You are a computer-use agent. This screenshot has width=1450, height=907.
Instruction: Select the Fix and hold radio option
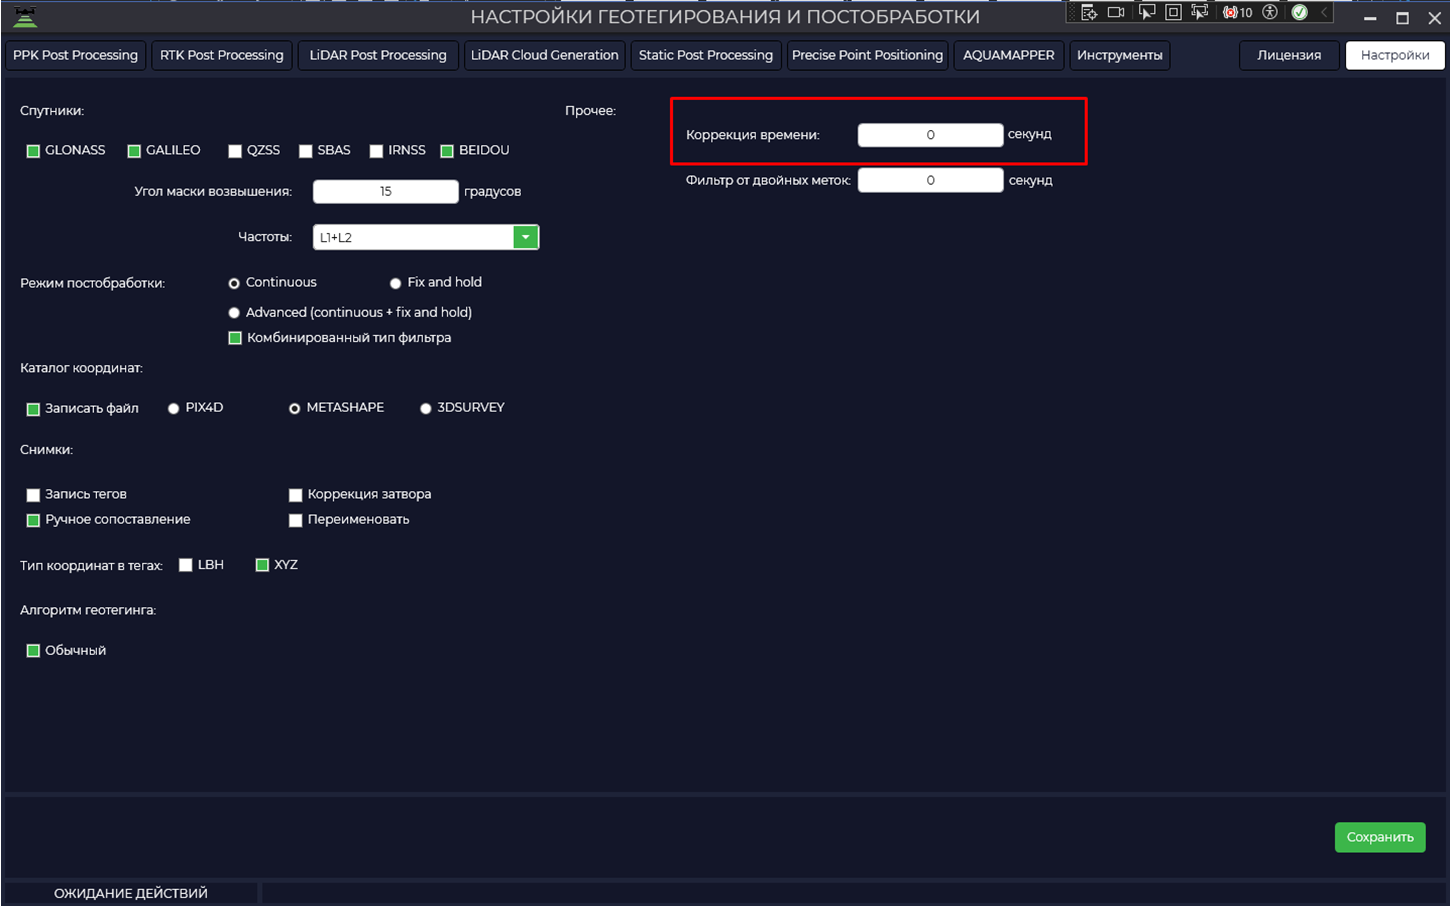pyautogui.click(x=395, y=283)
